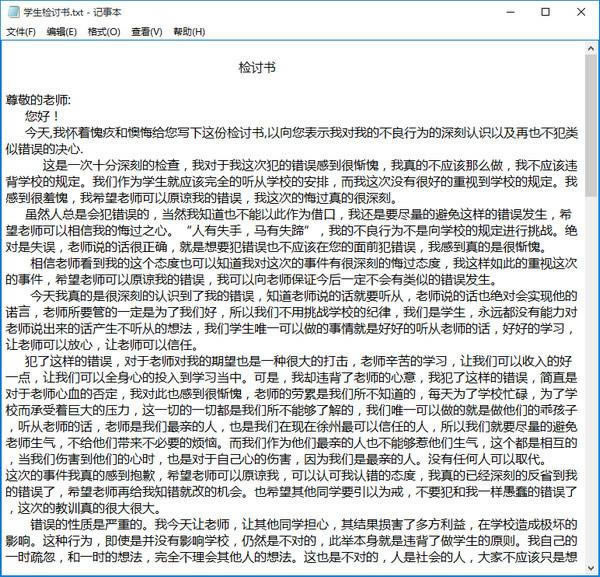Click the line starting 今天,我怀着愧疚和懊悔
This screenshot has height=577, width=600.
[x=302, y=133]
